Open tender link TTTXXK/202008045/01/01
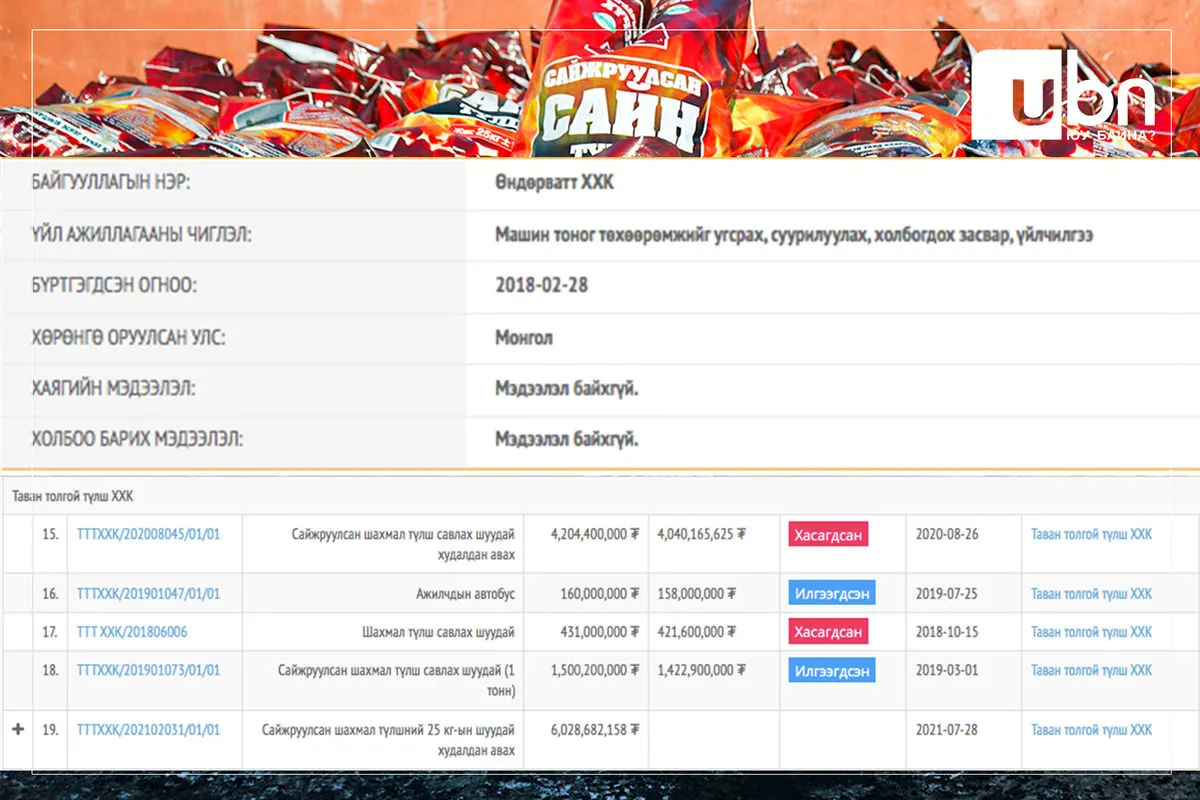1200x800 pixels. tap(148, 534)
